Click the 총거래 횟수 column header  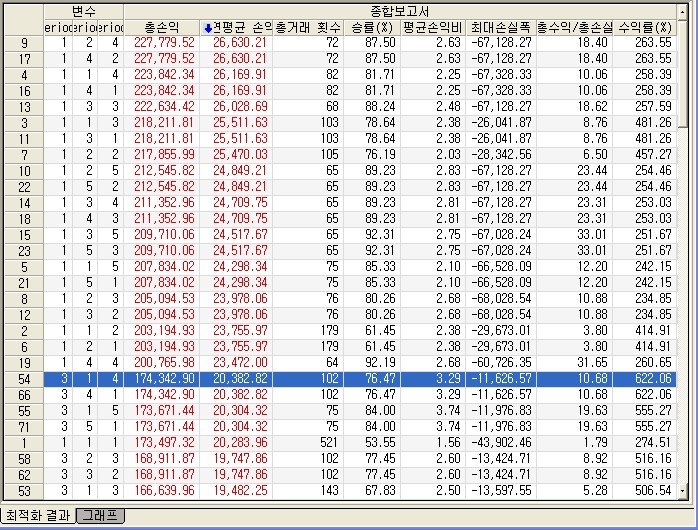[308, 27]
